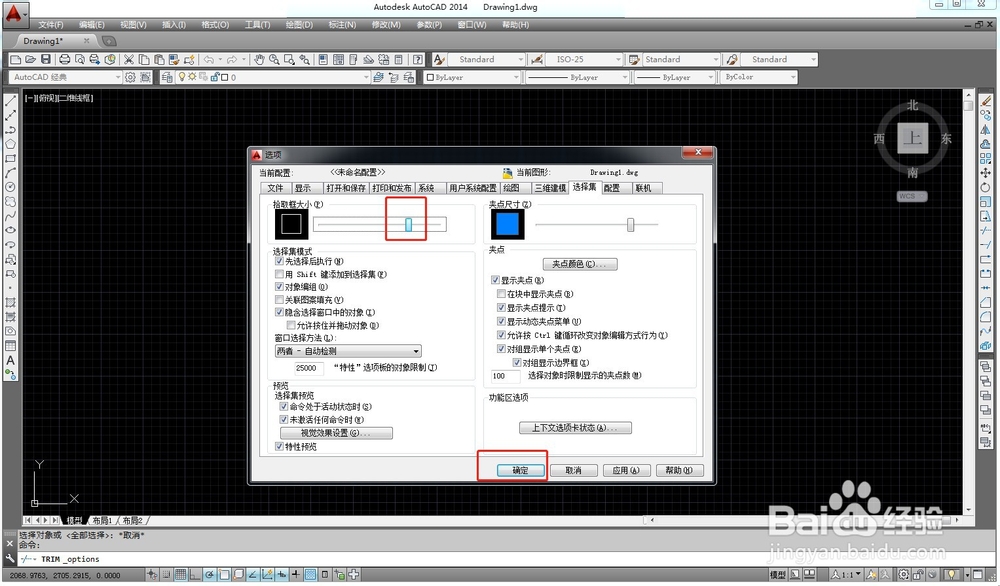Click the 100 grip limit input field
This screenshot has width=1000, height=586.
(506, 376)
